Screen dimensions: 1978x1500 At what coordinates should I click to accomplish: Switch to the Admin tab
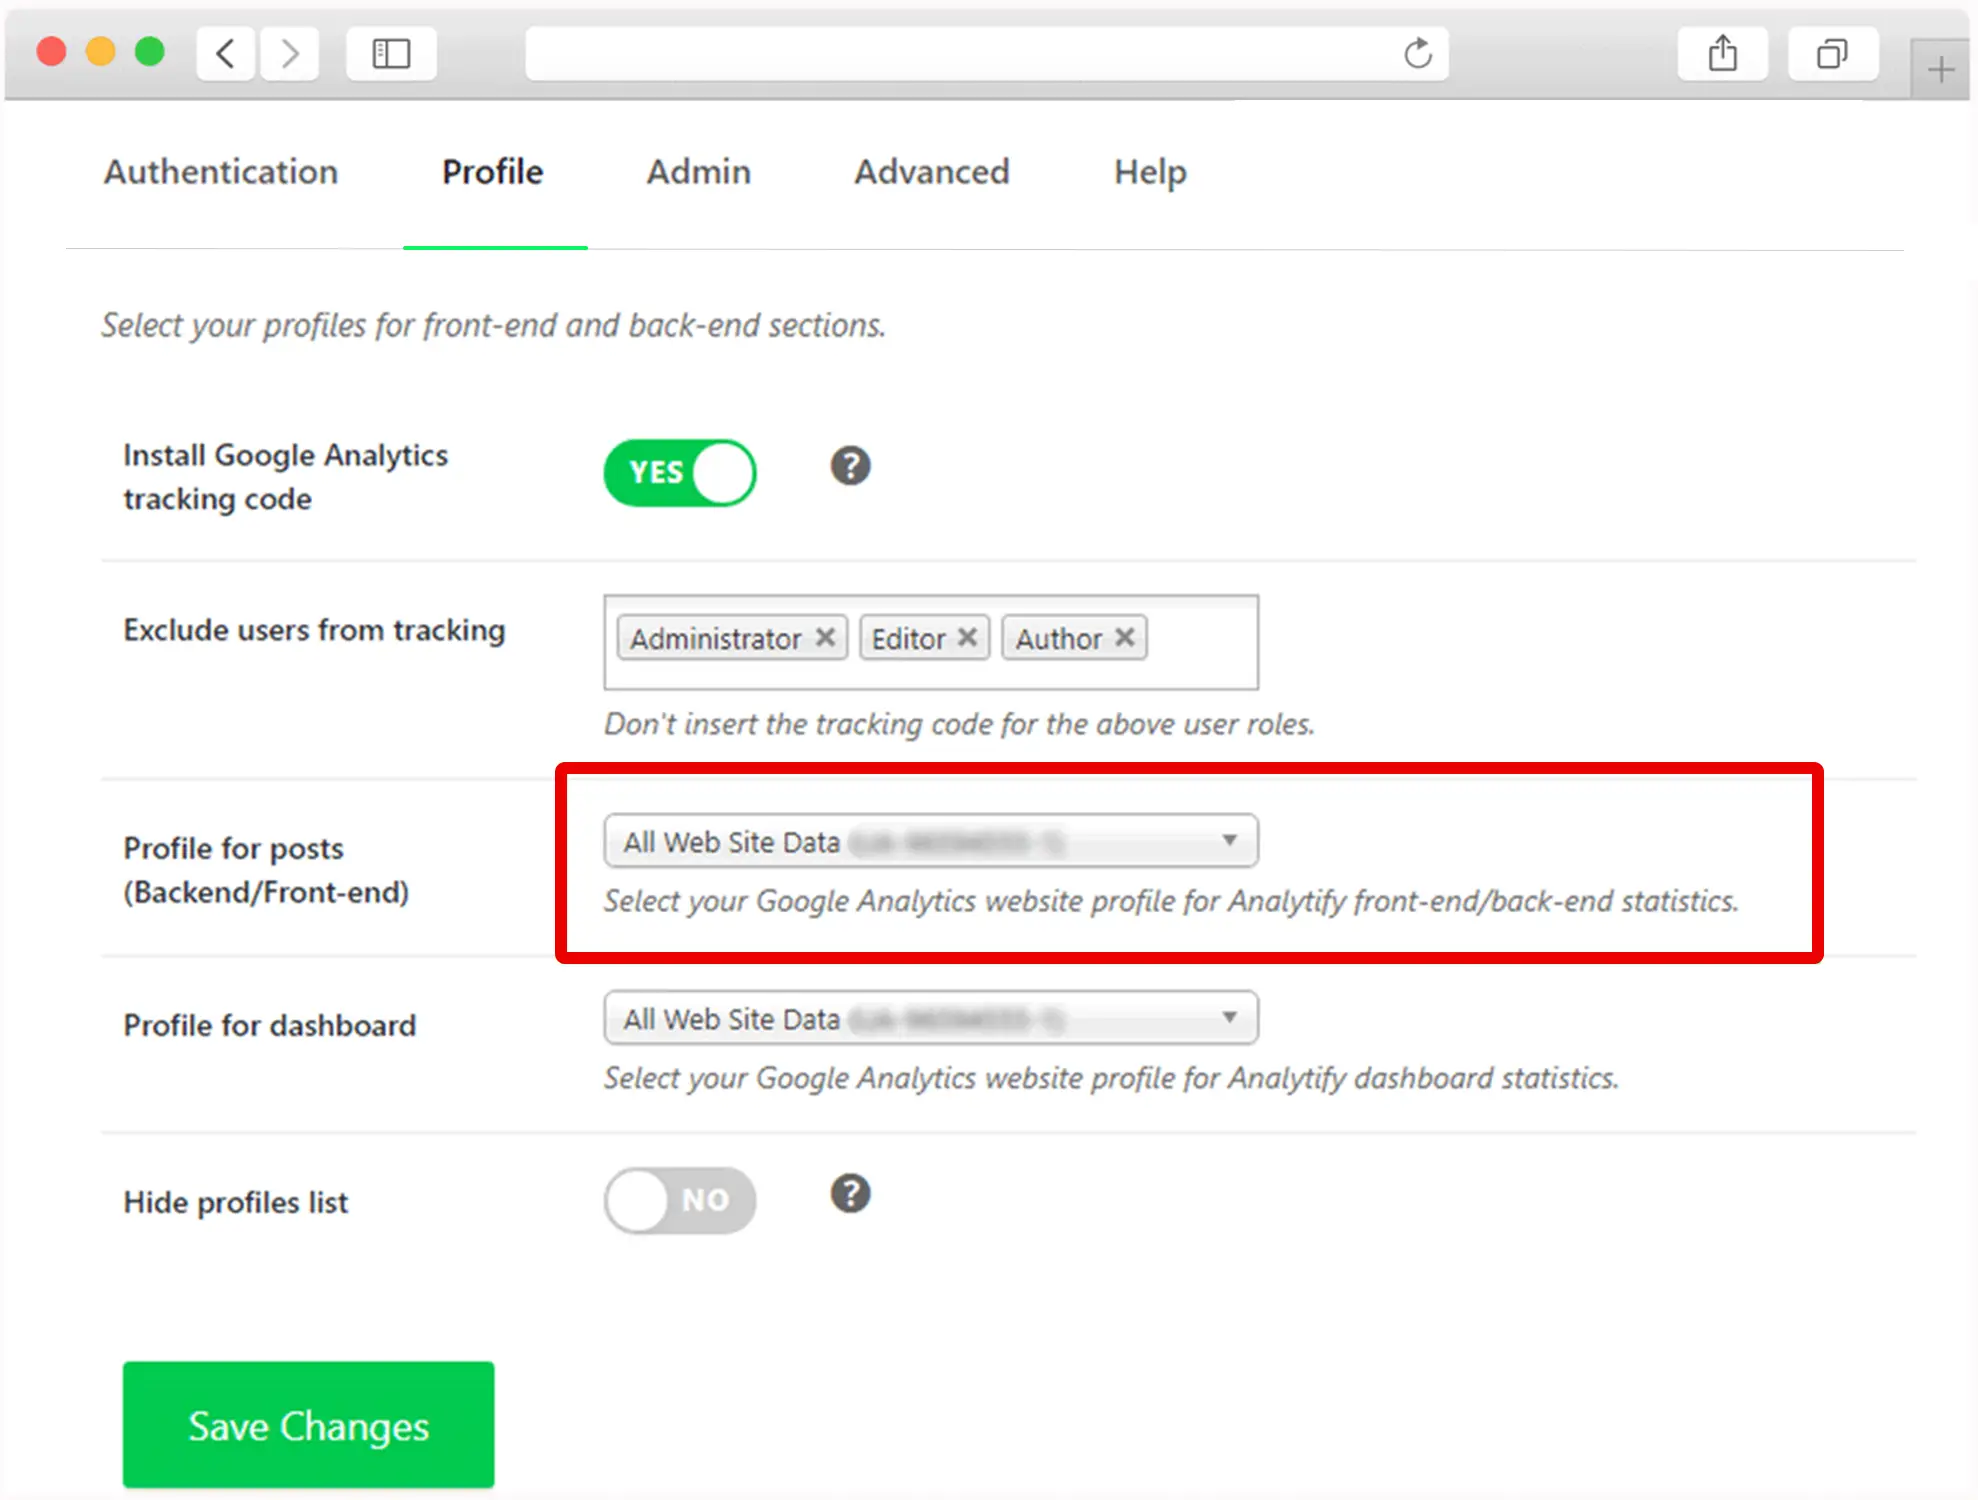pos(698,172)
